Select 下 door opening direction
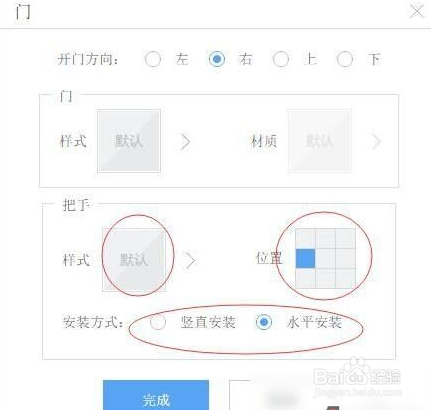Image resolution: width=431 pixels, height=410 pixels. [x=345, y=59]
